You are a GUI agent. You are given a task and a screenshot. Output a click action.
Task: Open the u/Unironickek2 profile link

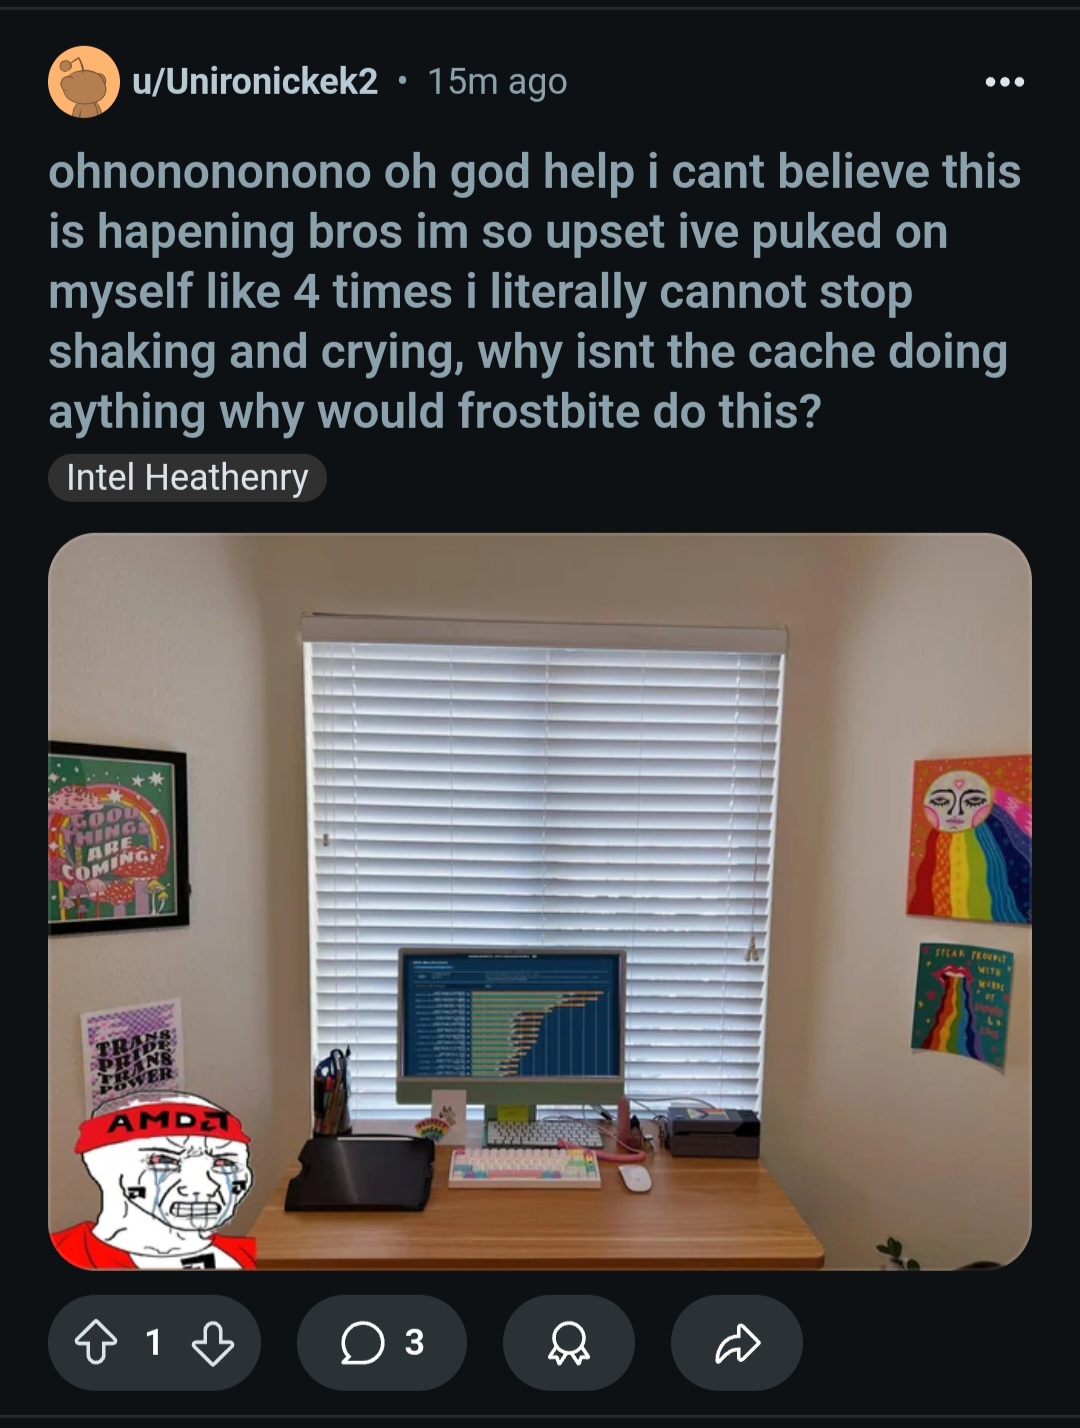[x=255, y=82]
